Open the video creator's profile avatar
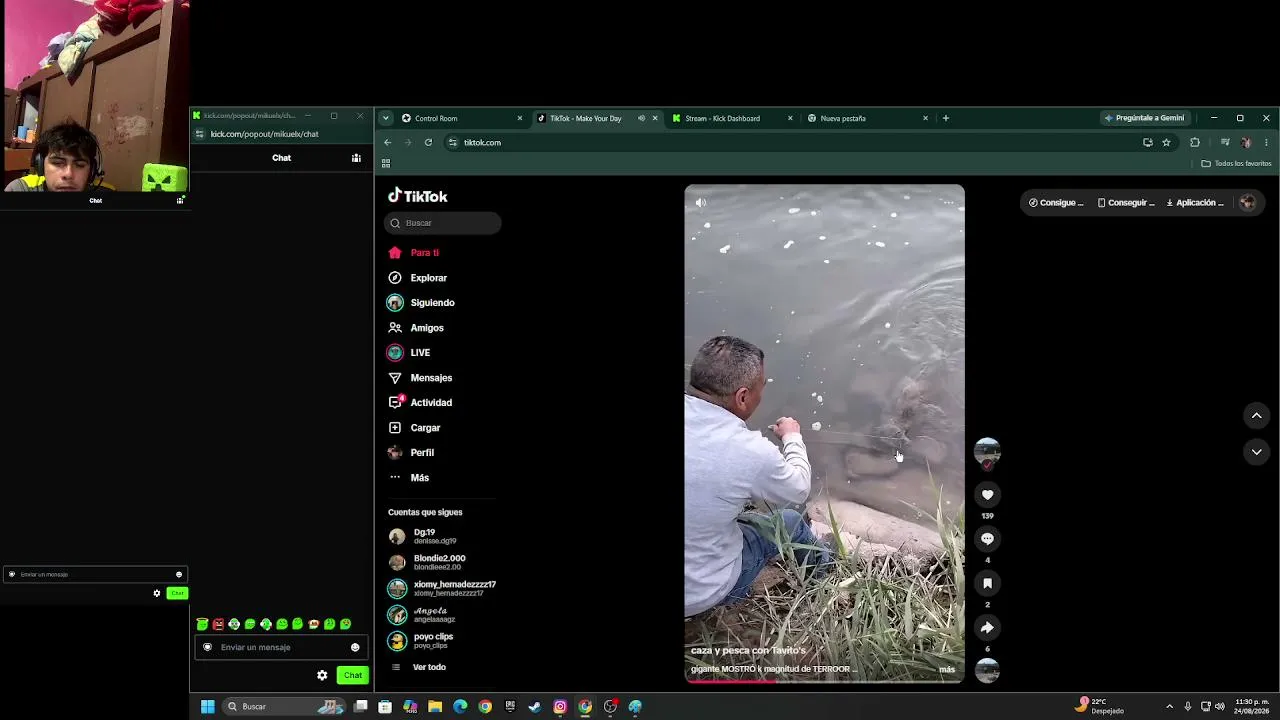Viewport: 1280px width, 720px height. [987, 451]
